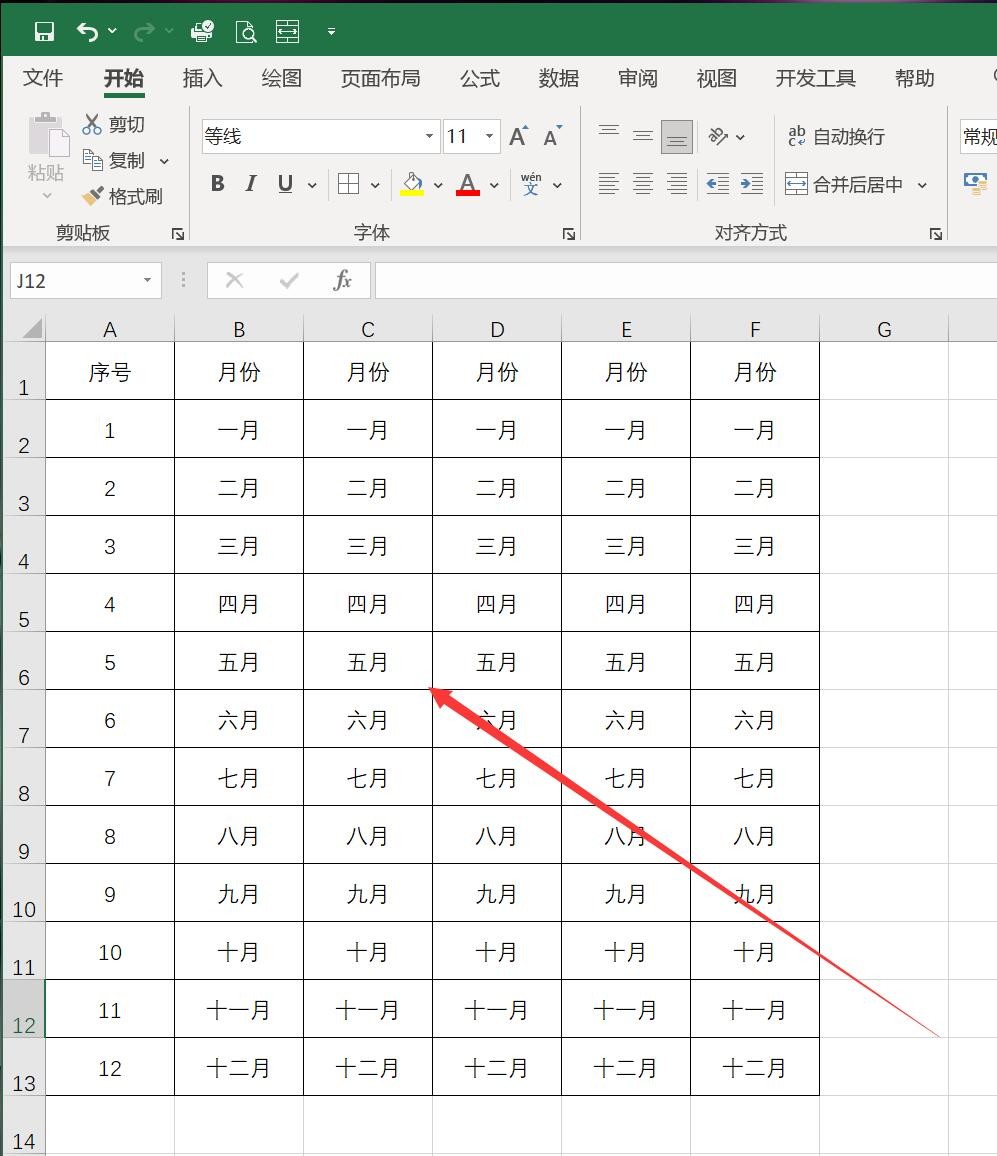Screen dimensions: 997x1156
Task: Open the 数据 ribbon tab
Action: (x=559, y=78)
